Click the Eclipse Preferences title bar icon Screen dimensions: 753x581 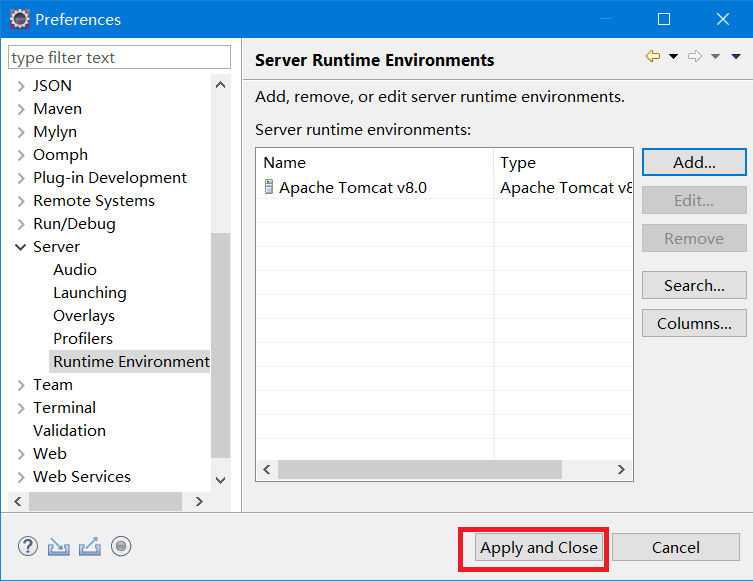pyautogui.click(x=19, y=19)
